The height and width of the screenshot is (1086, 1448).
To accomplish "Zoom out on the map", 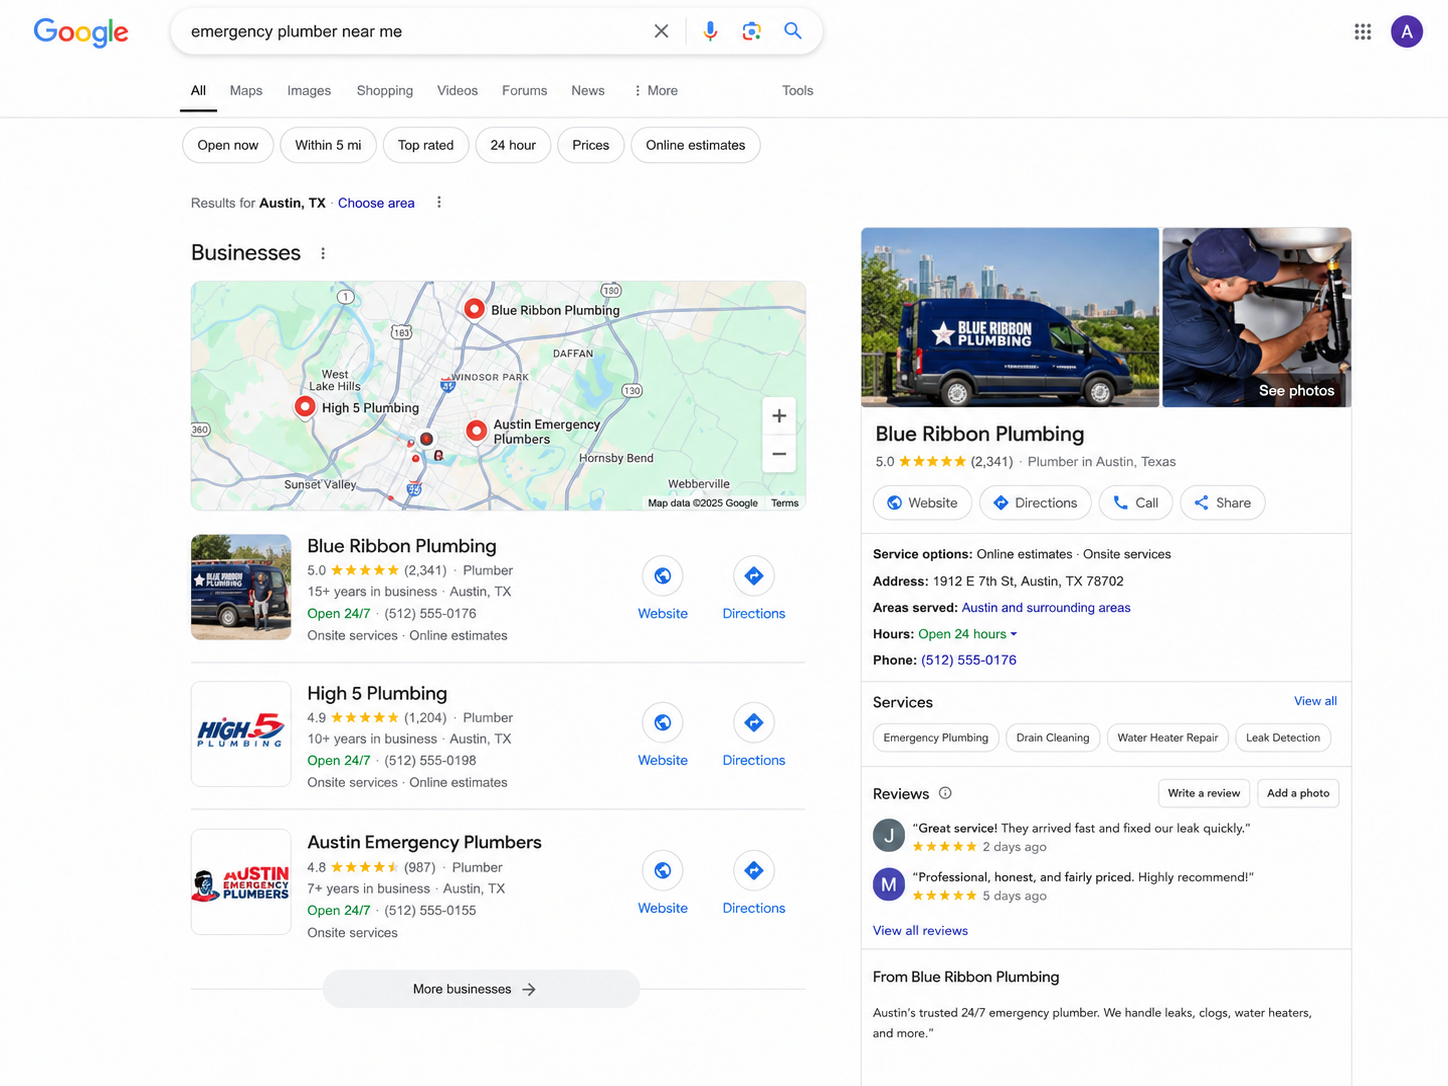I will [x=779, y=454].
